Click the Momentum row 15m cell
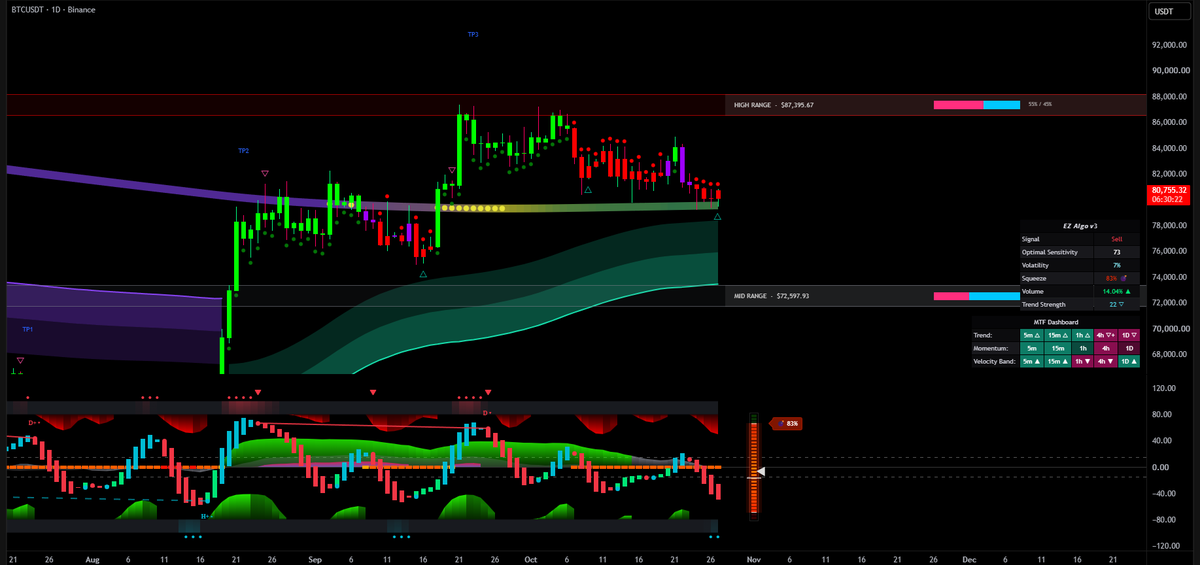 click(x=1056, y=347)
